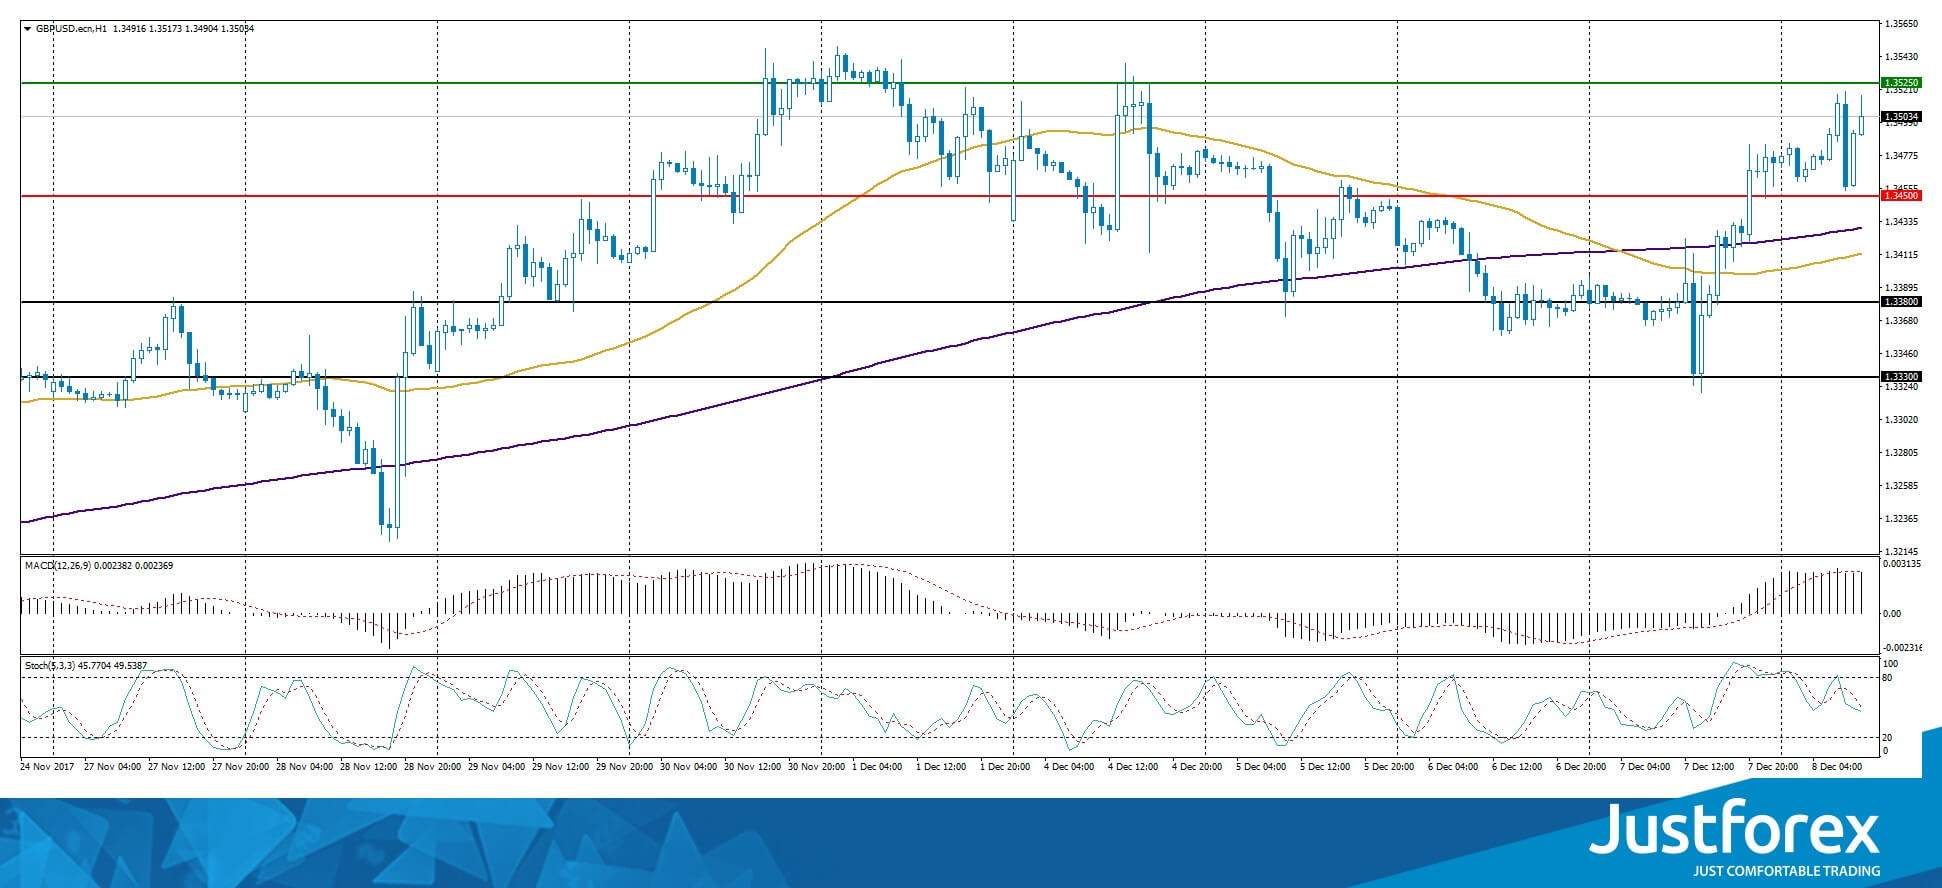Click the green 1.35250 price level tag
The height and width of the screenshot is (888, 1942).
[1901, 83]
